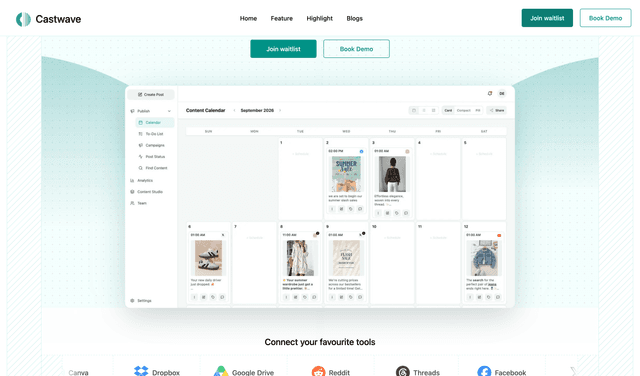Click the DE user avatar
Screen dimensions: 640x376
click(x=502, y=93)
